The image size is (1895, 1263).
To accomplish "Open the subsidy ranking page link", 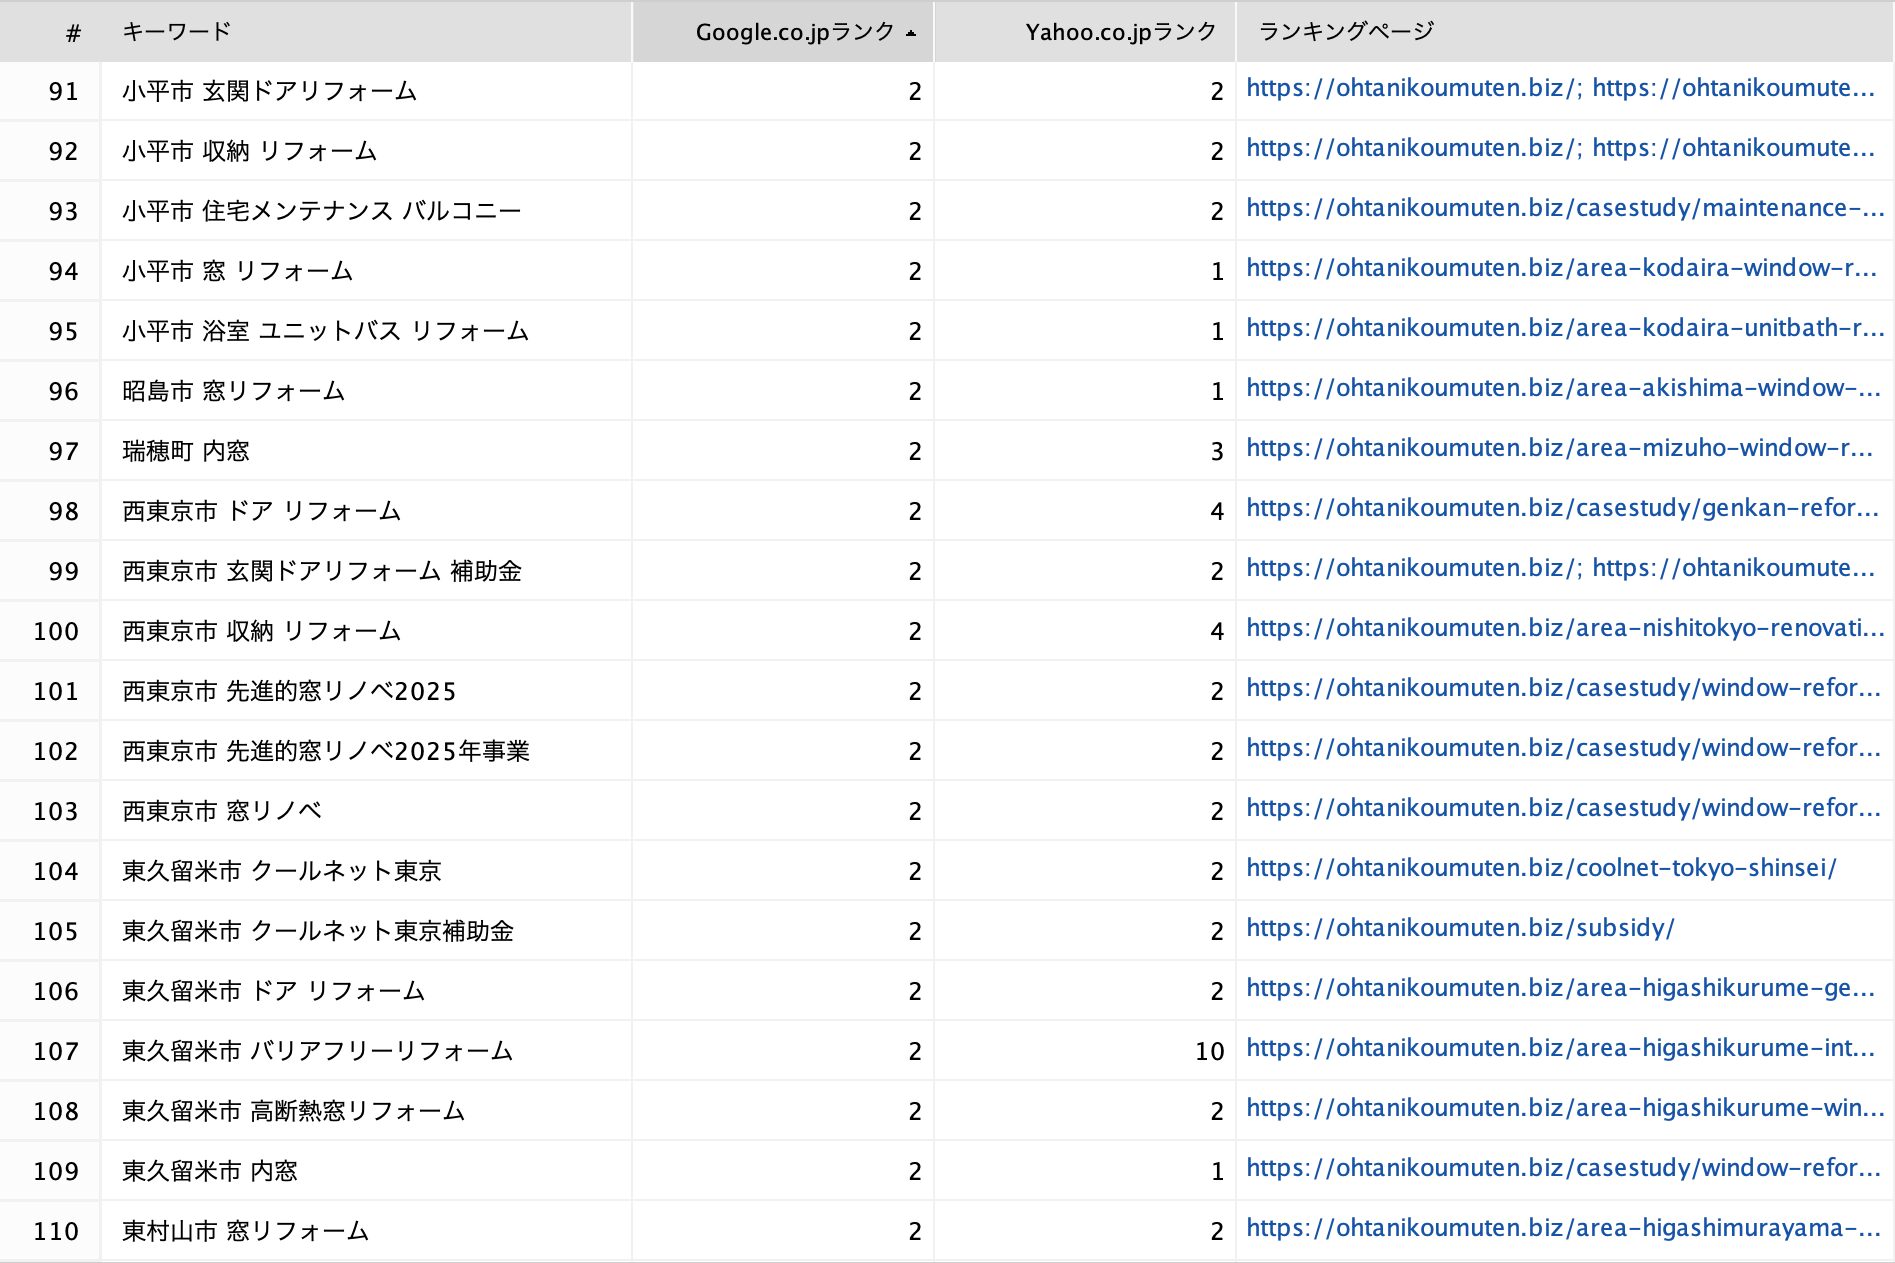I will click(x=1459, y=928).
